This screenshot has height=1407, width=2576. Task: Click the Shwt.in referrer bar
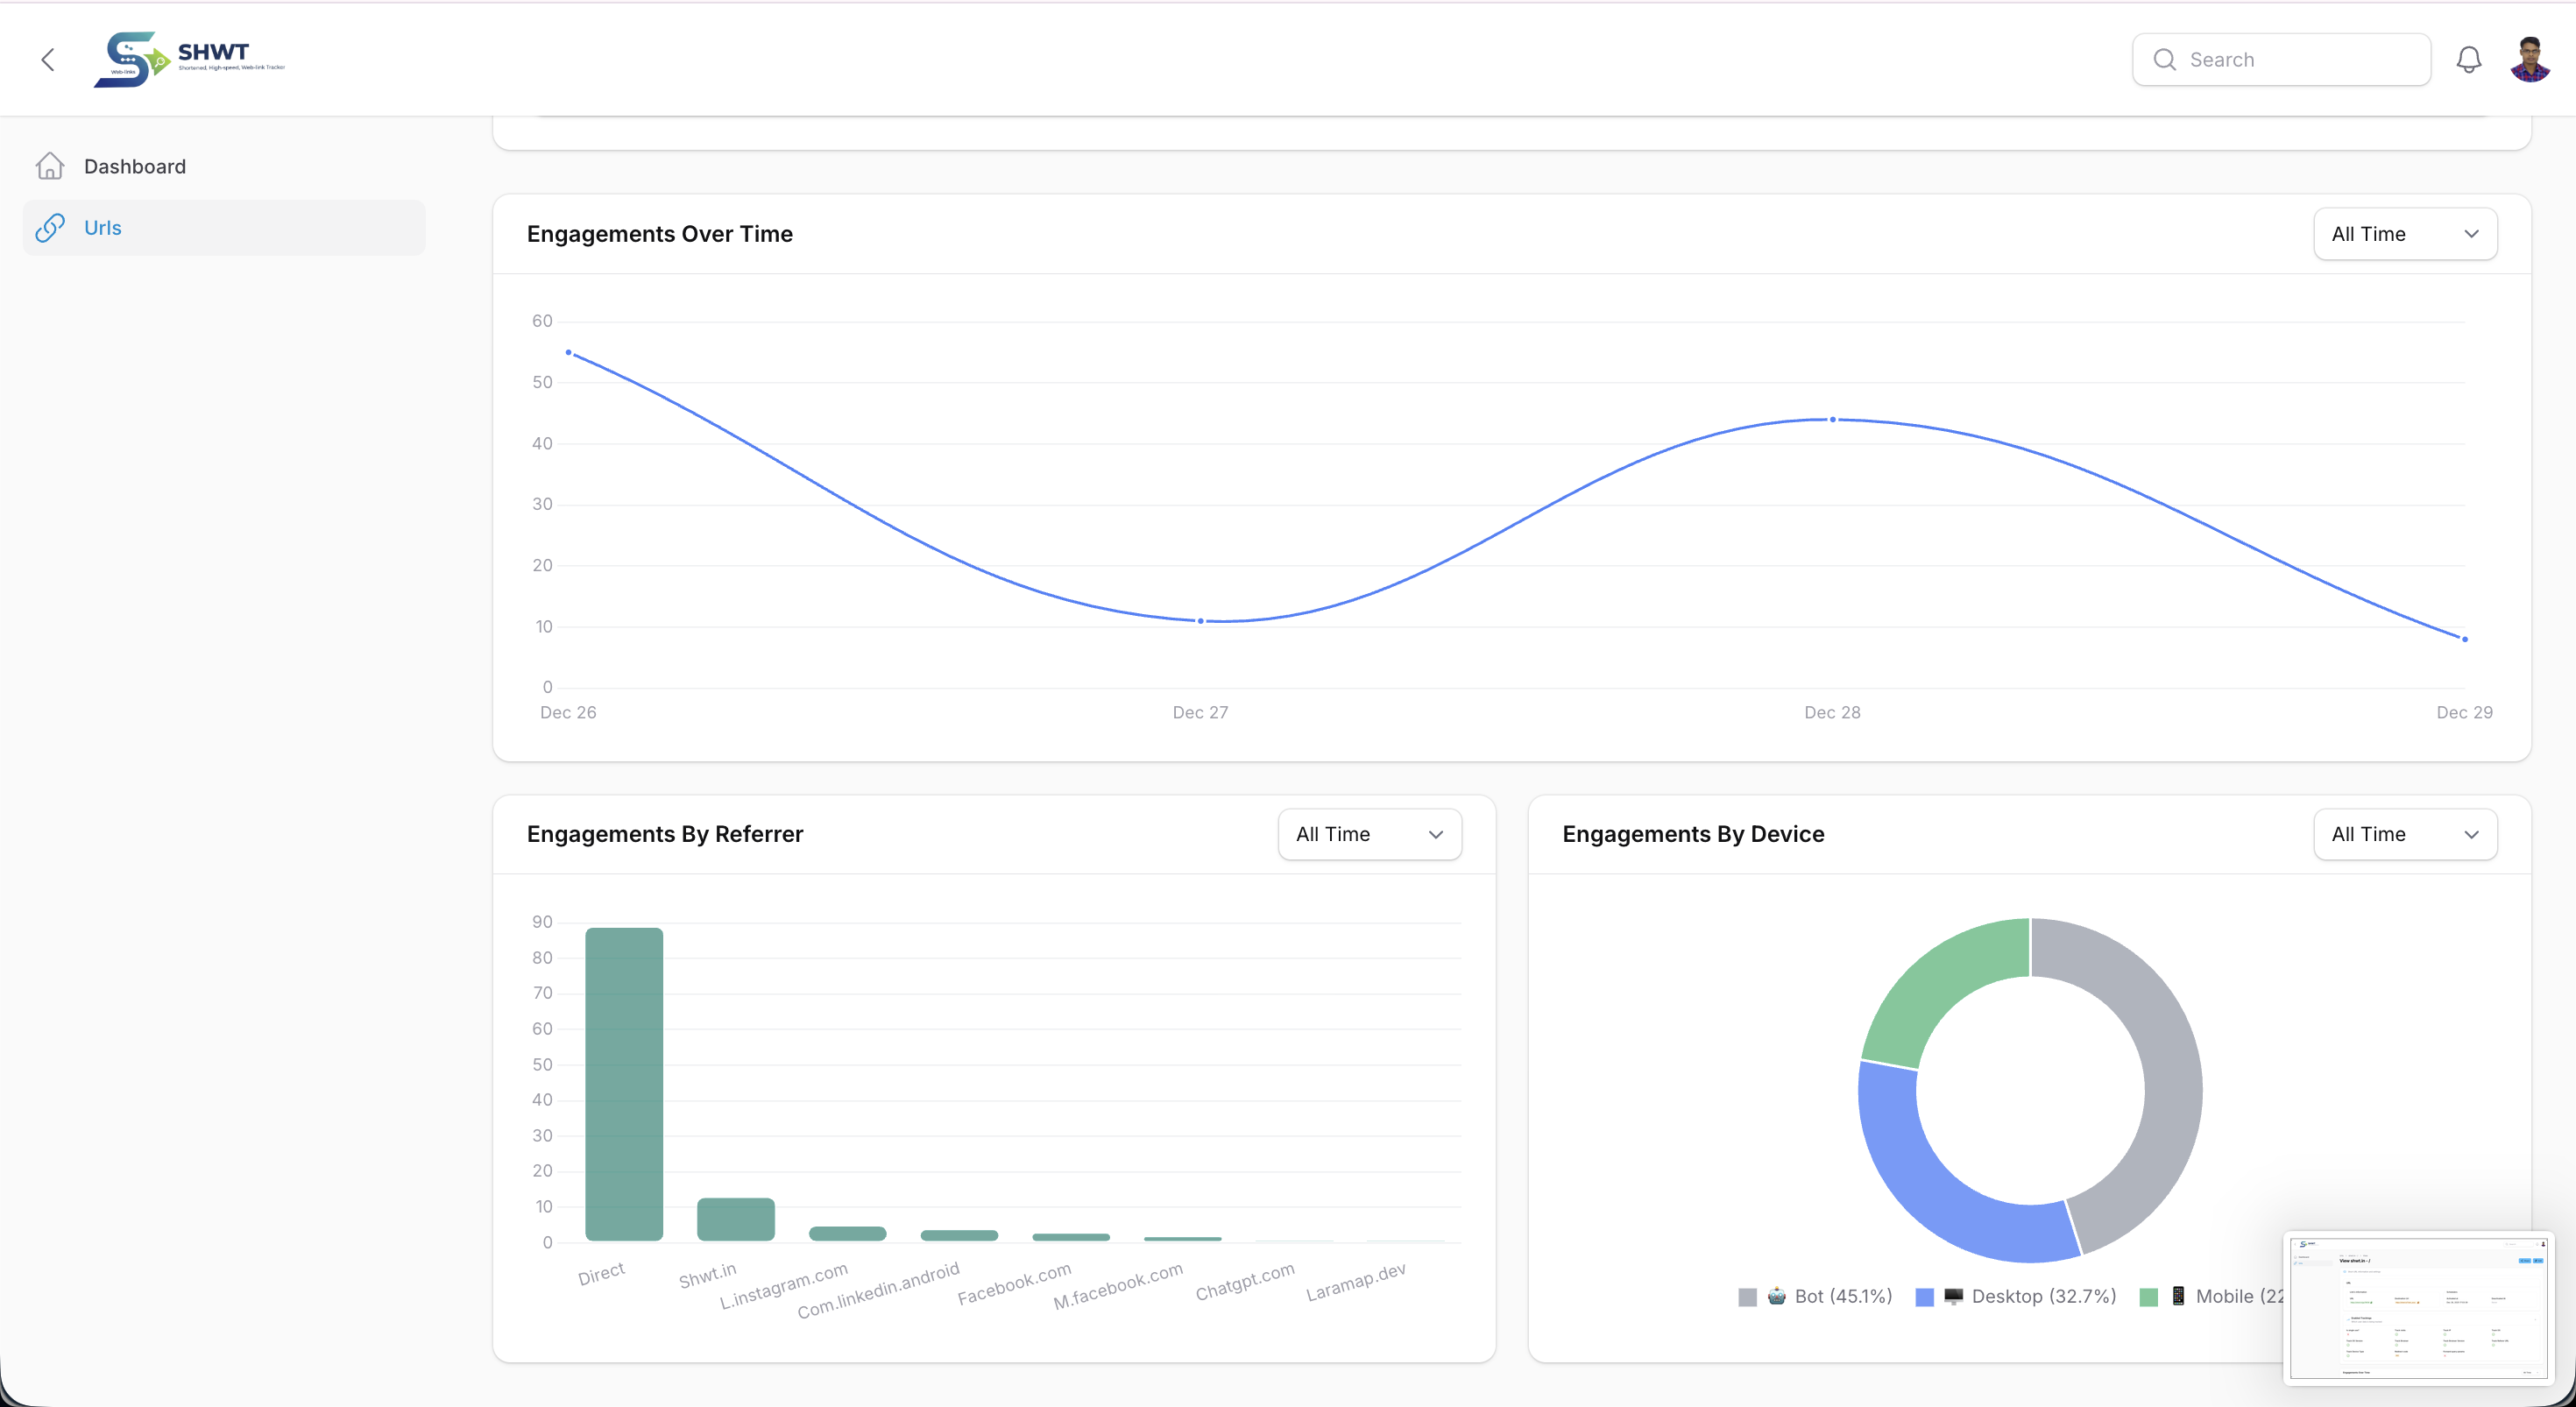[735, 1219]
